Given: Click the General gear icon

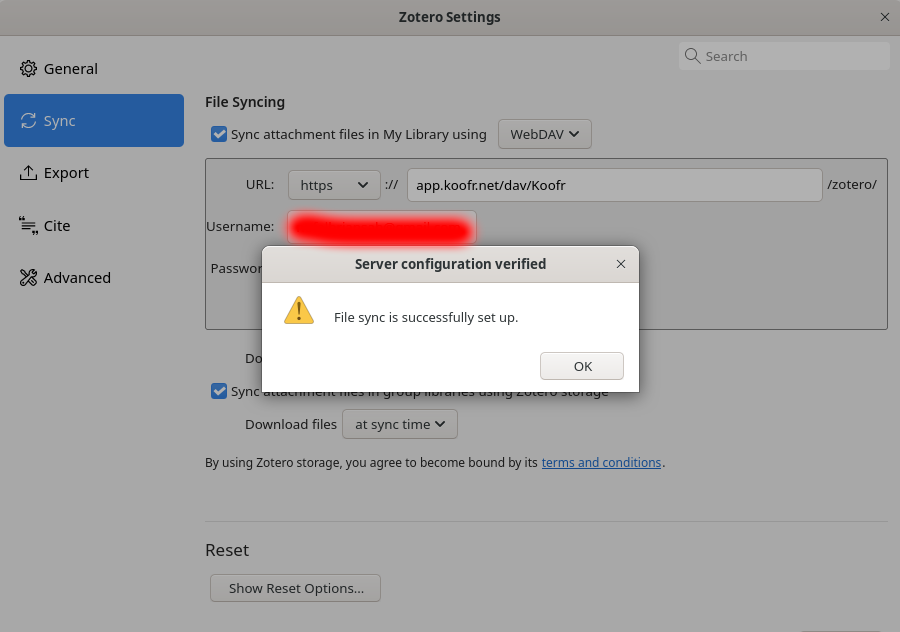Looking at the screenshot, I should (x=28, y=69).
